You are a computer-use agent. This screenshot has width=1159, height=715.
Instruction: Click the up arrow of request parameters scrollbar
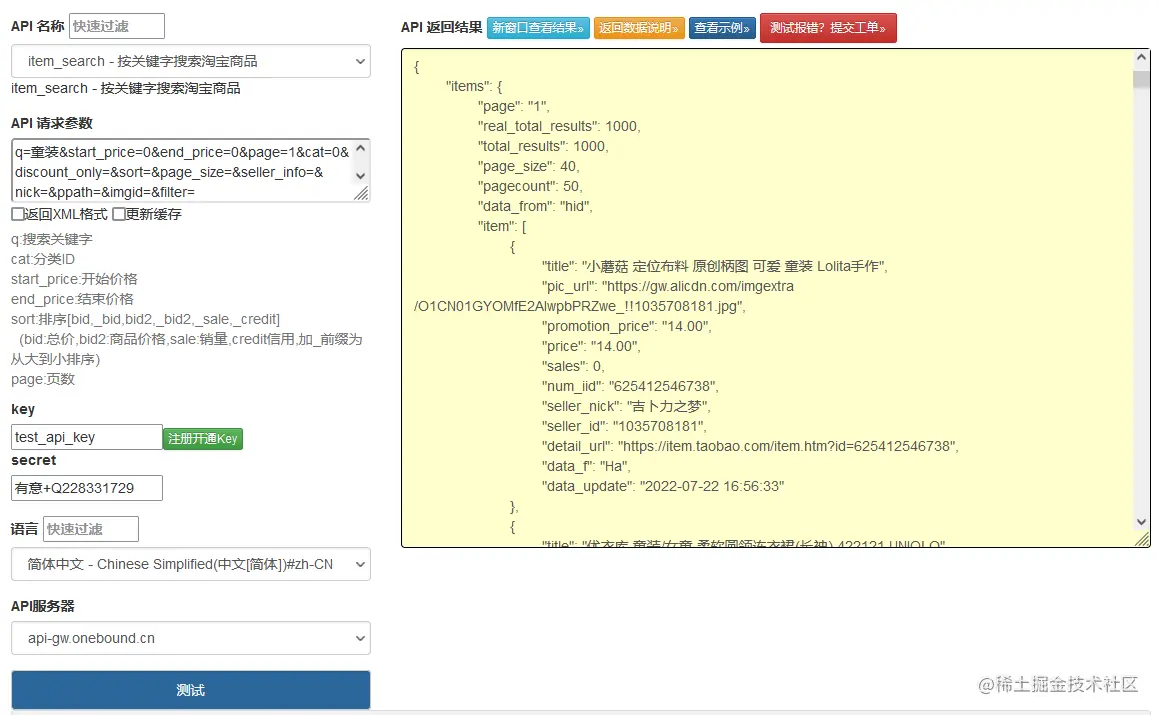click(361, 148)
